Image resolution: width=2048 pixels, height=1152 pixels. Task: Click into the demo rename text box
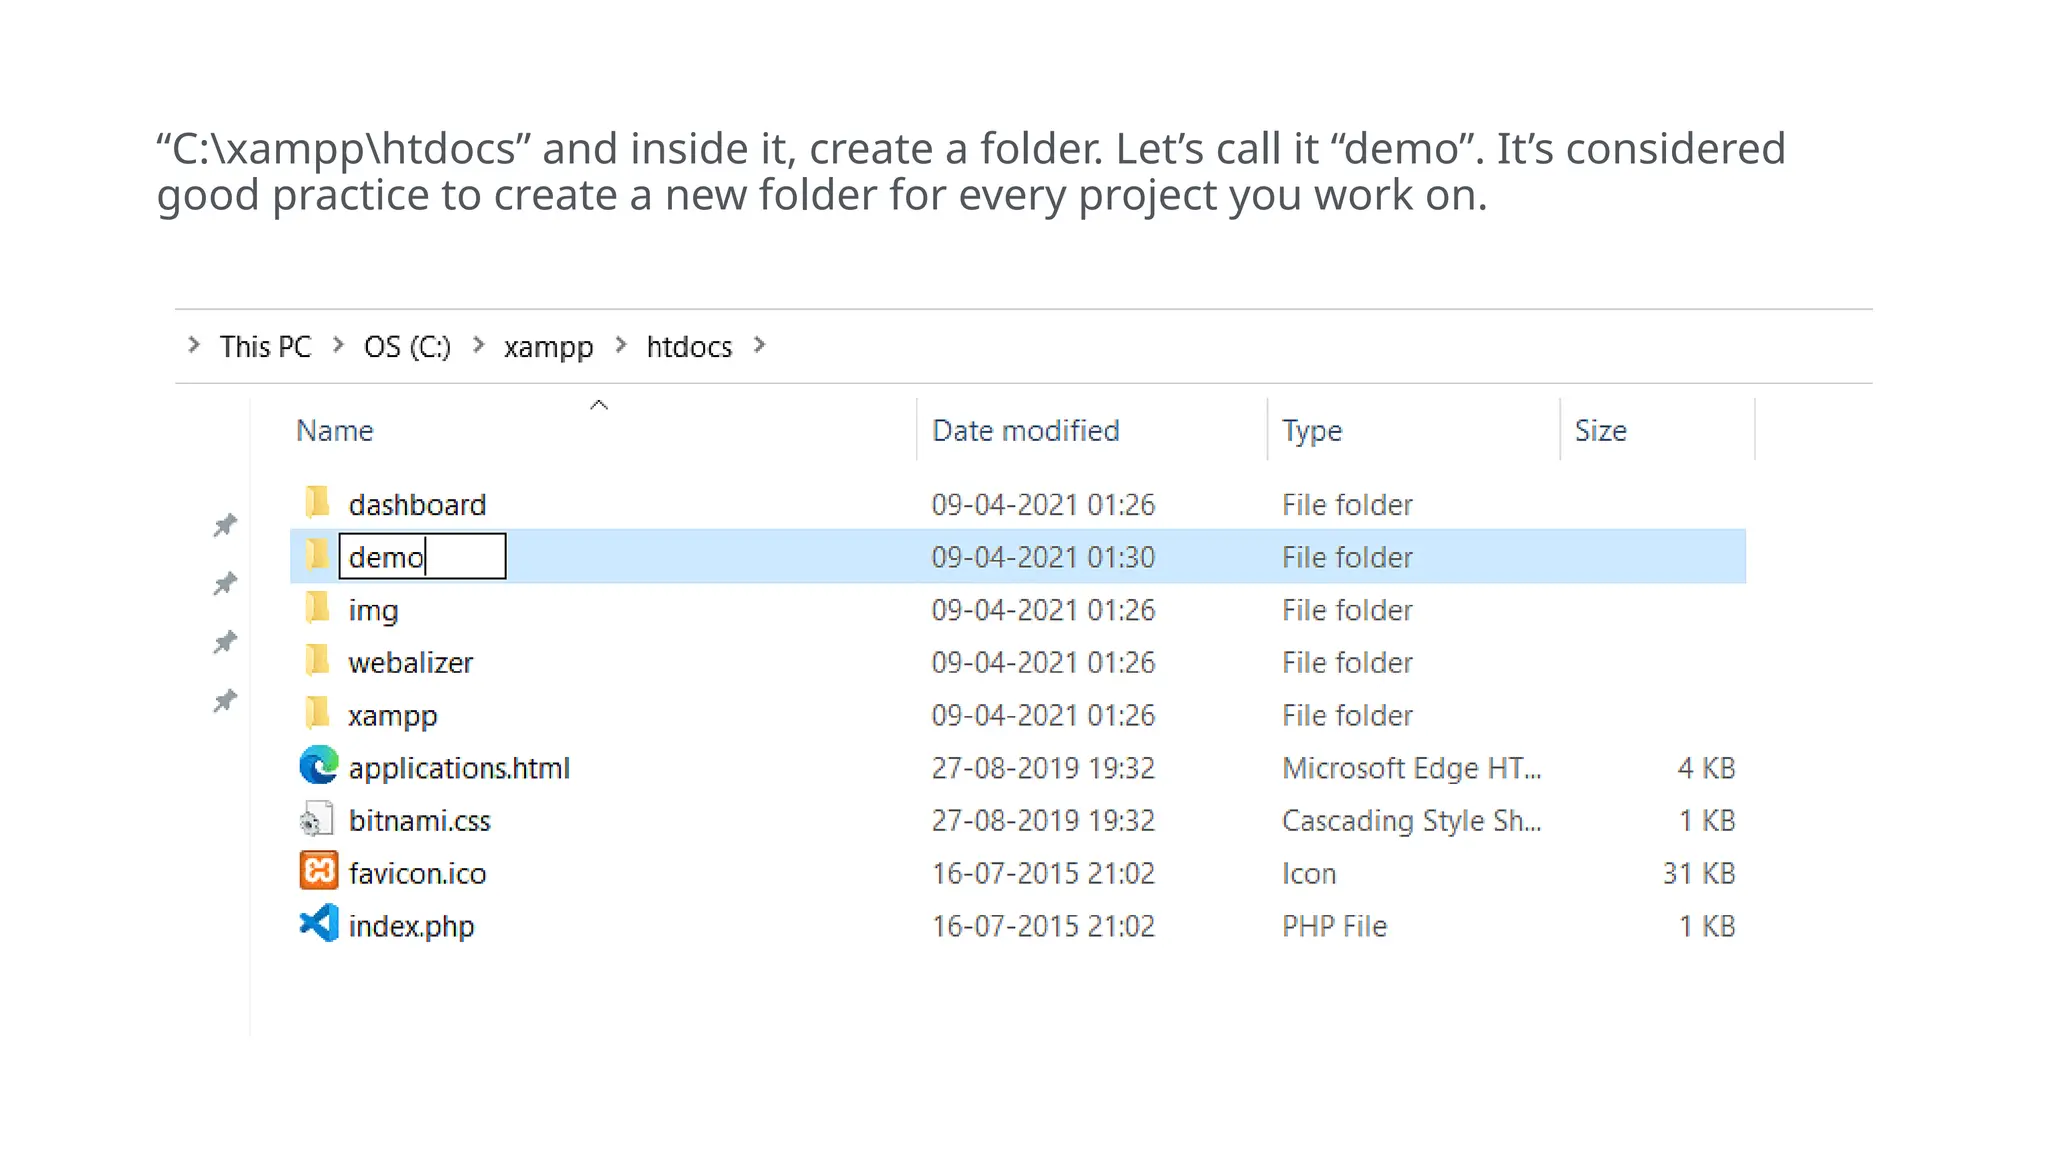pos(422,556)
